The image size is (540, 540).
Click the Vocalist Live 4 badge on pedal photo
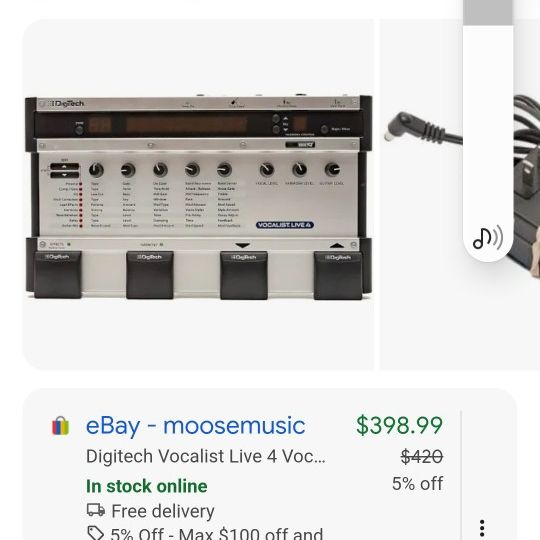coord(284,225)
